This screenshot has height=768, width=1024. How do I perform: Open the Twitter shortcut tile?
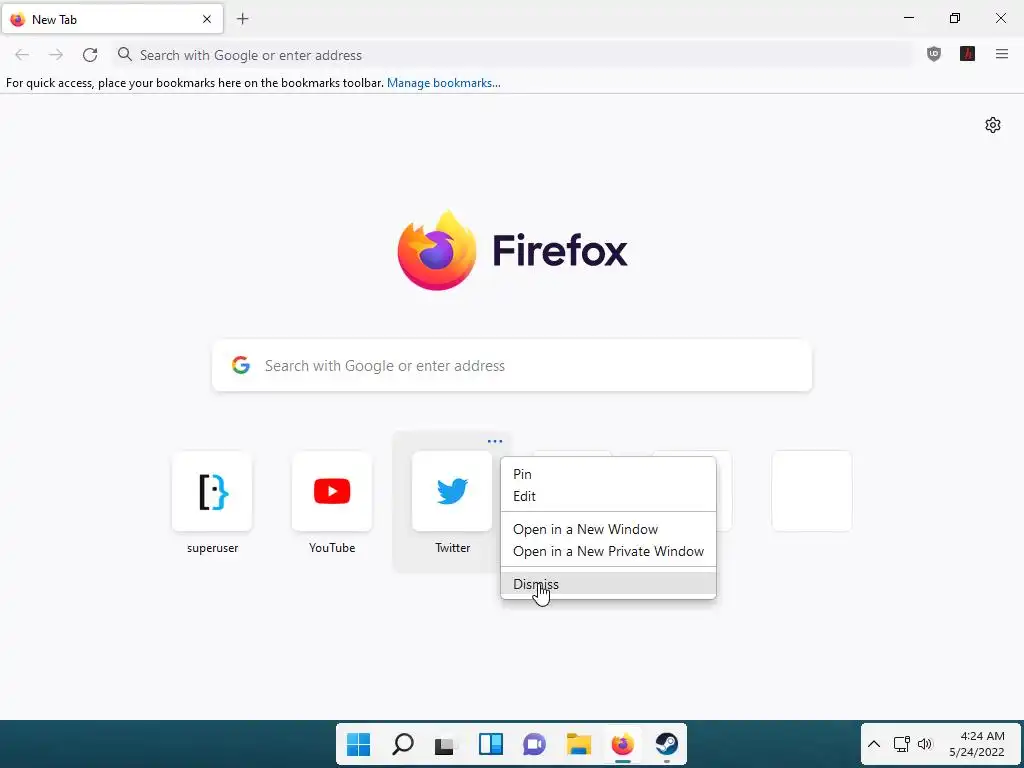point(452,491)
